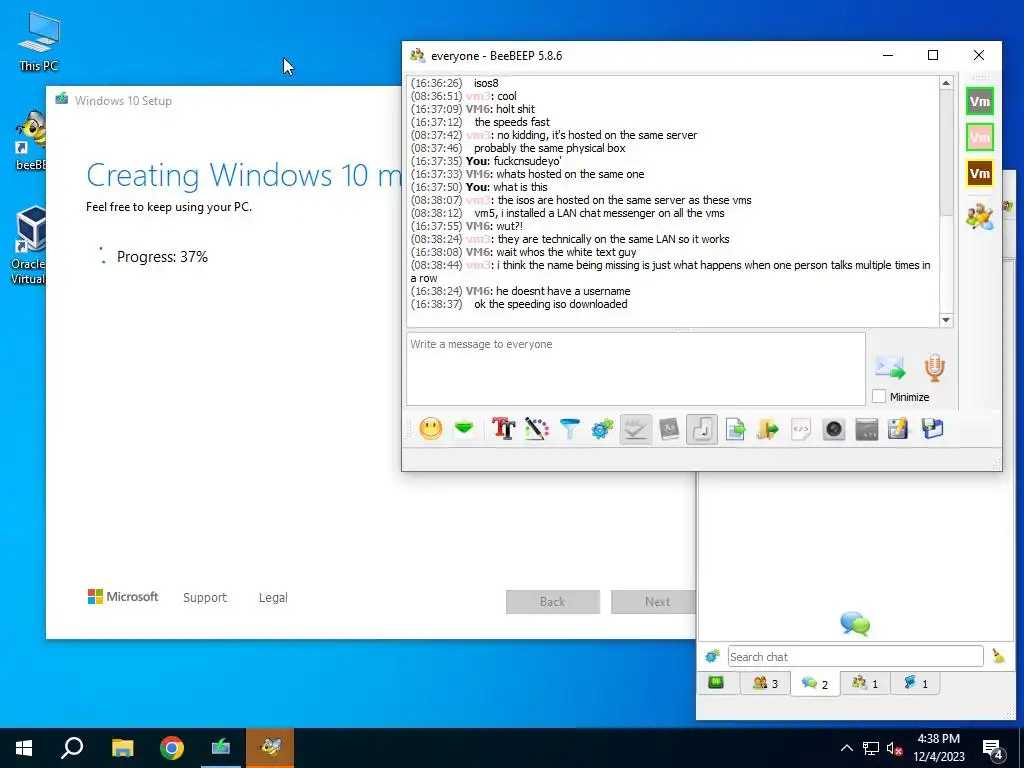The height and width of the screenshot is (768, 1024).
Task: Click the Back button in Windows Setup
Action: [552, 601]
